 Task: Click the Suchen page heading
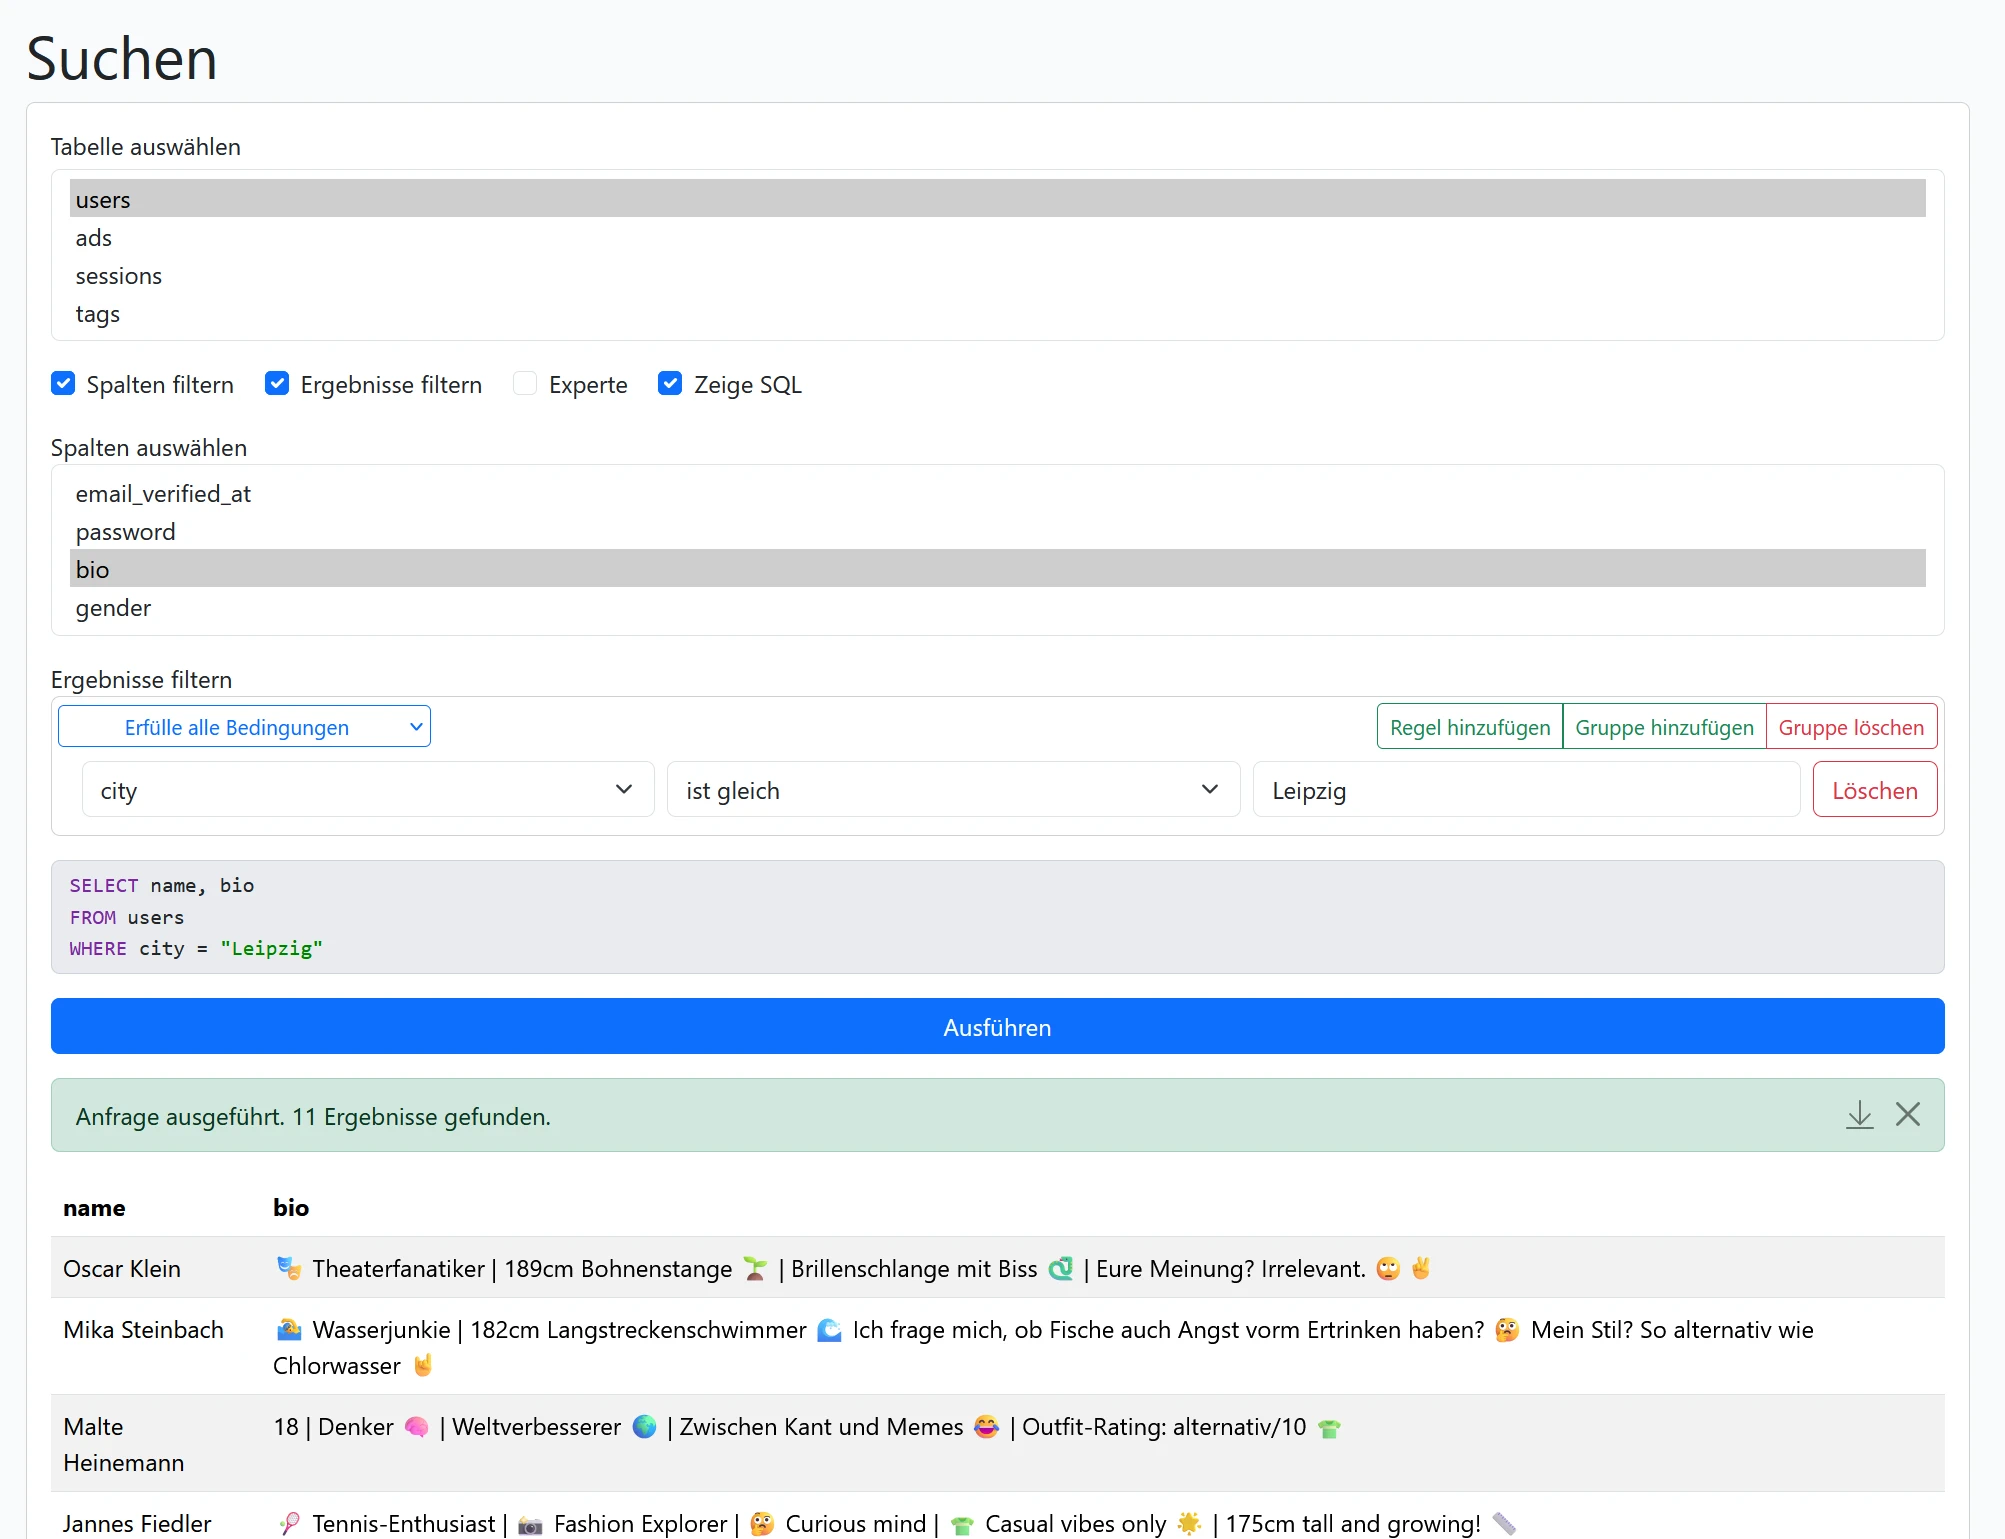[122, 58]
